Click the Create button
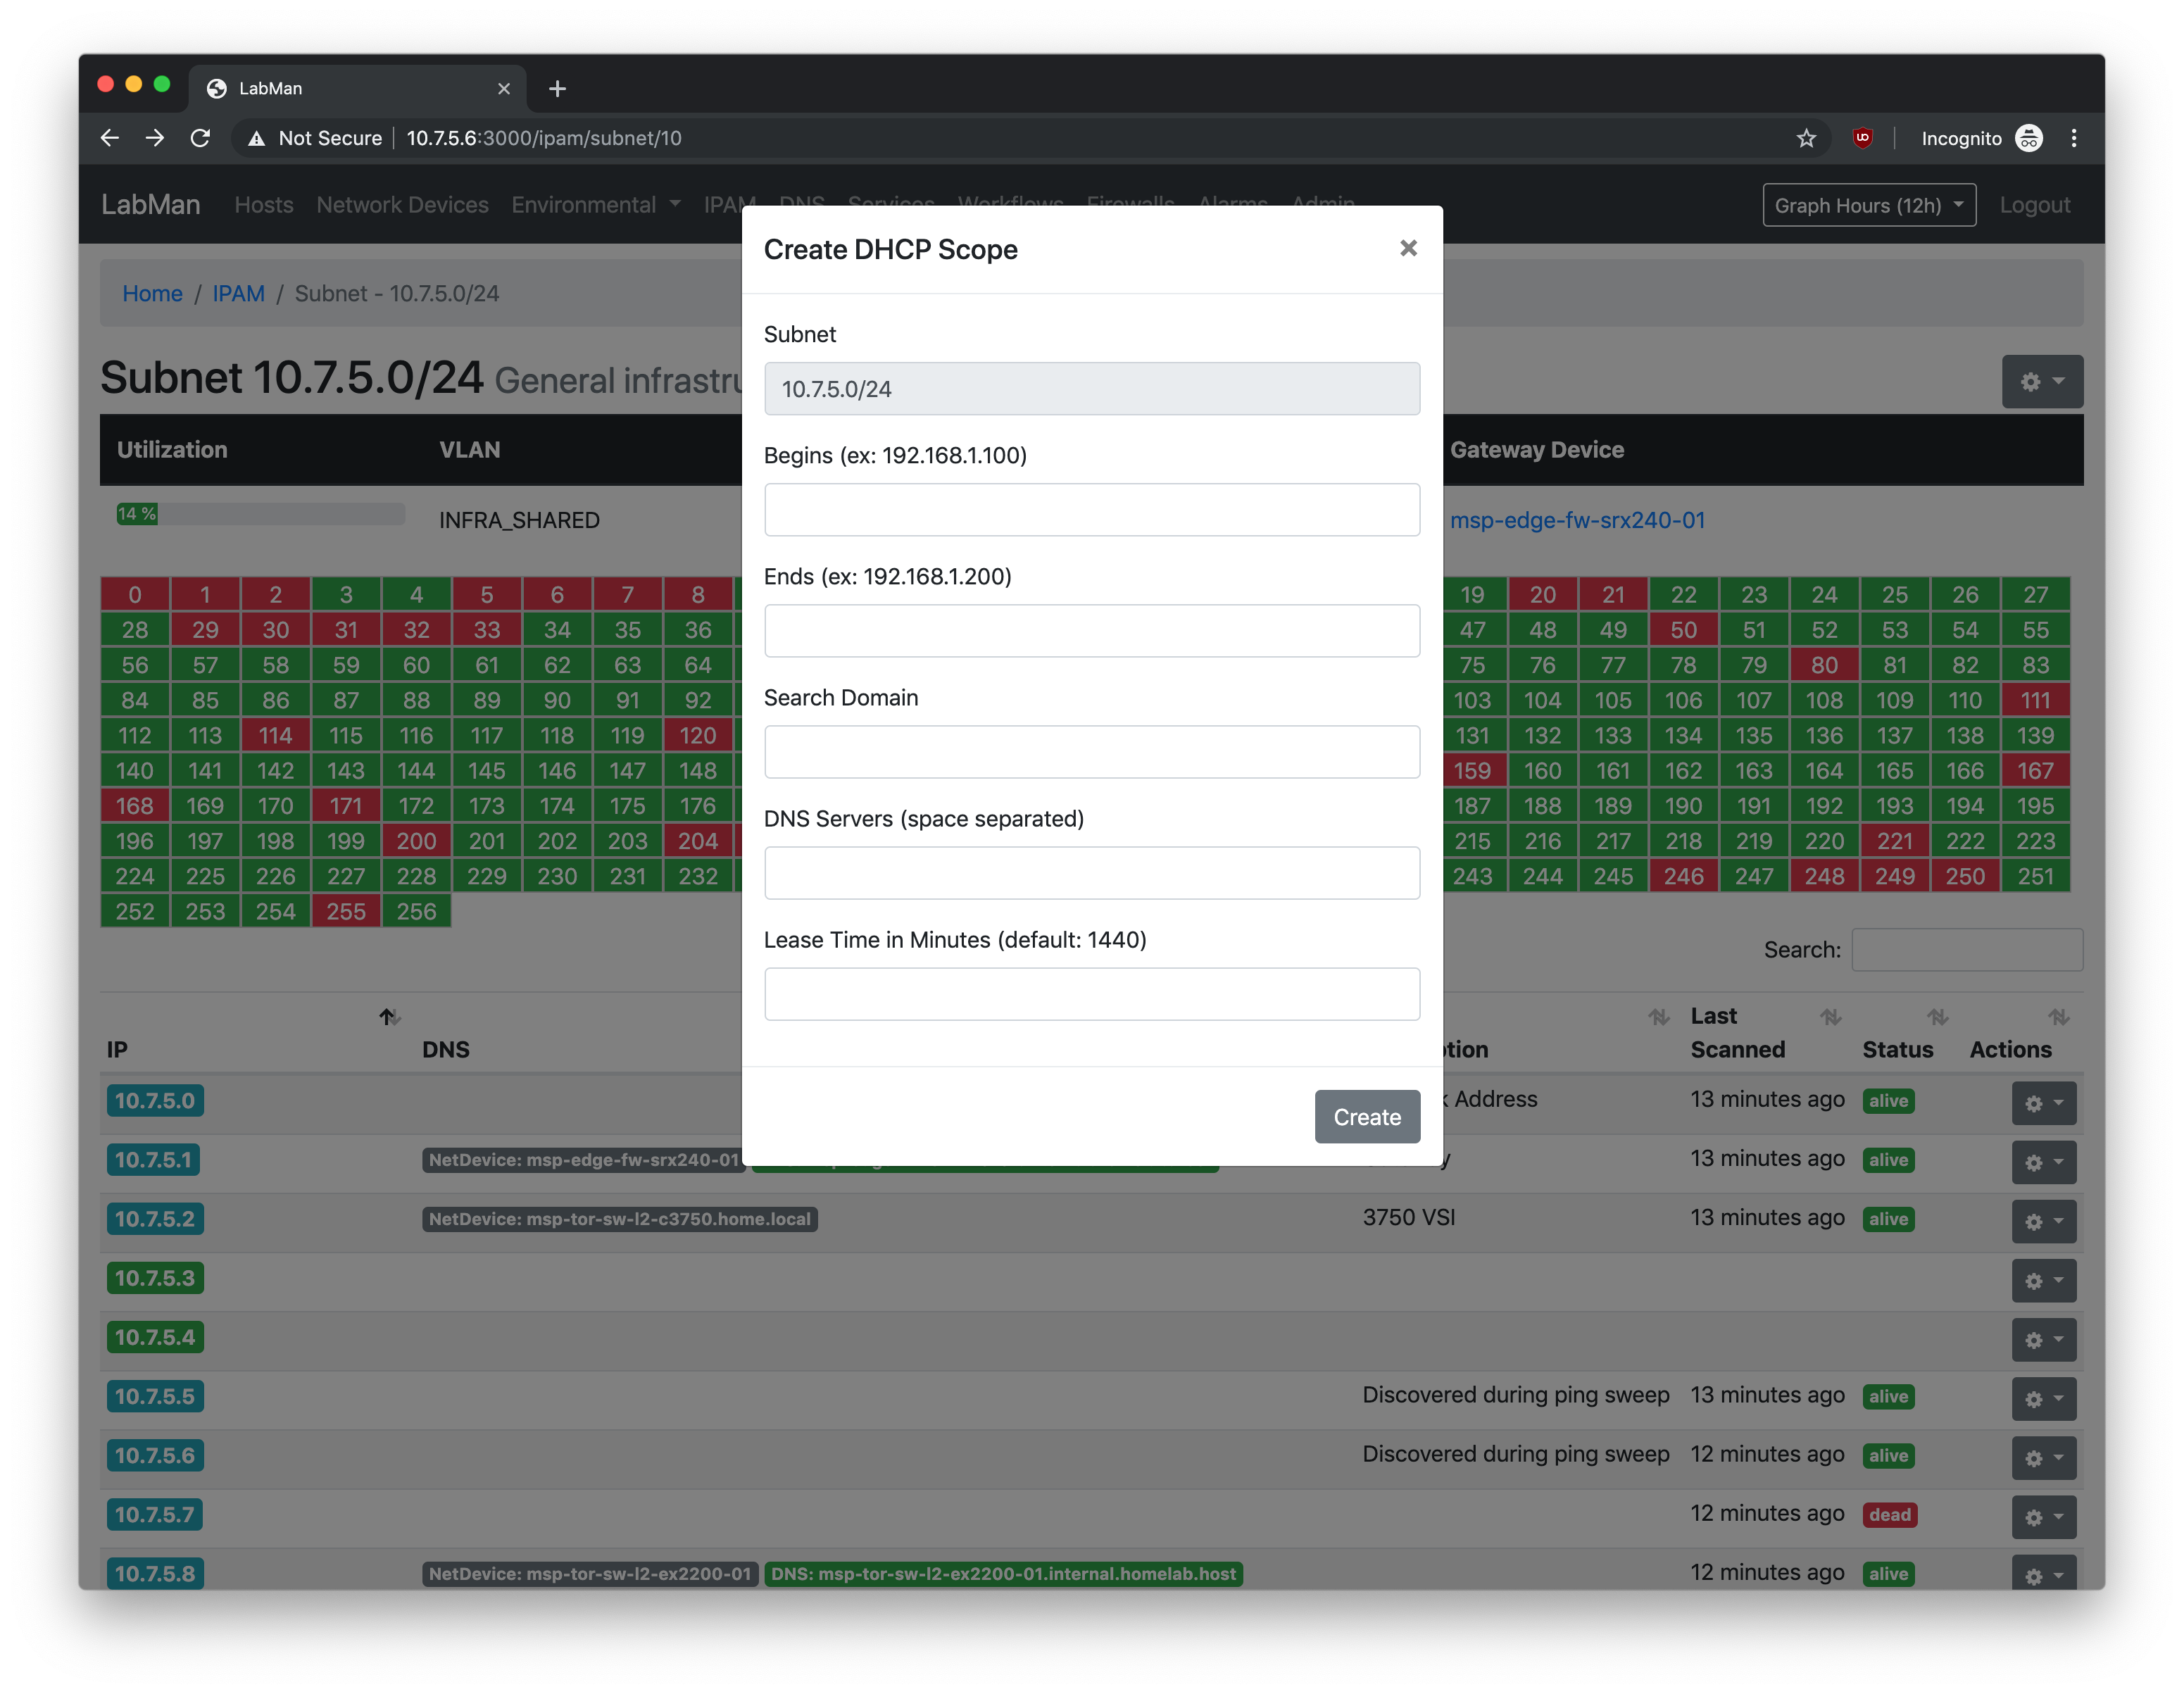Viewport: 2184px width, 1694px height. click(1366, 1117)
